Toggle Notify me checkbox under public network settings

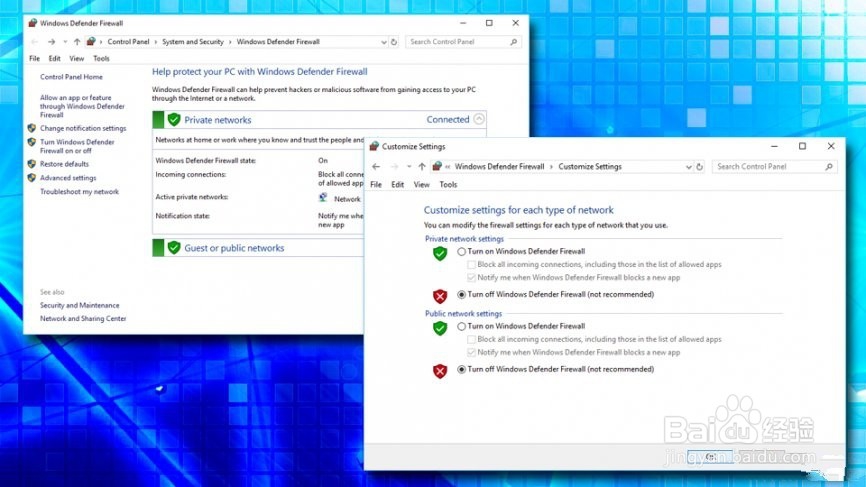coord(471,352)
